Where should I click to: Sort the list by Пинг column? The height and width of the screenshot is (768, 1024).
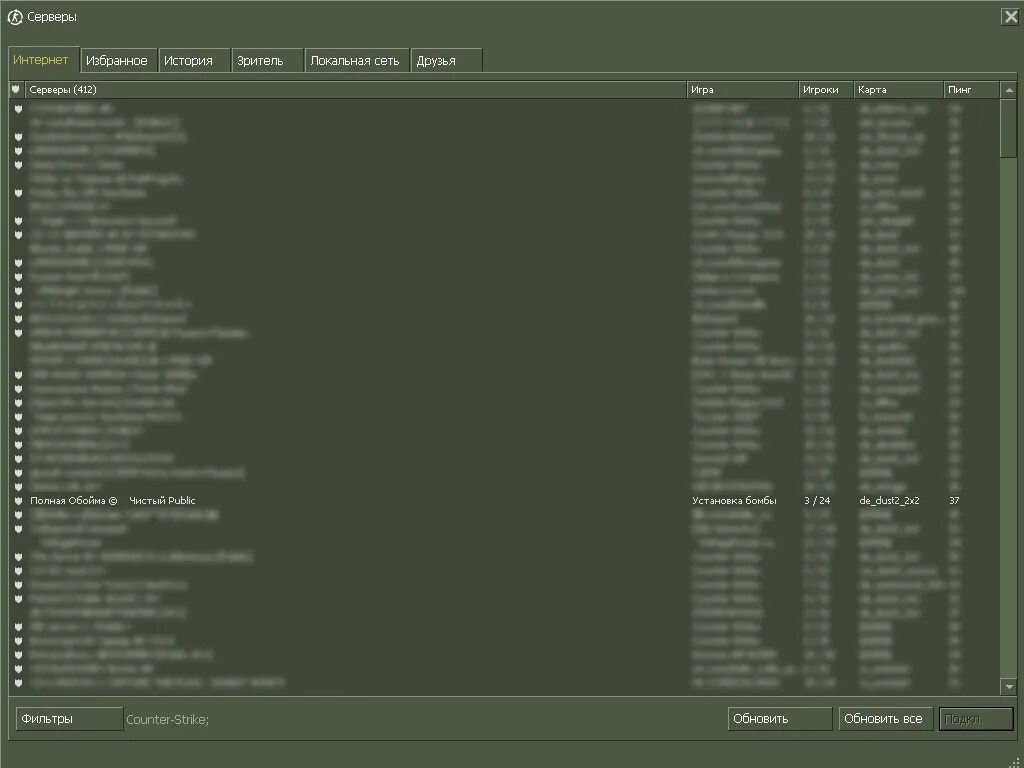[x=971, y=89]
